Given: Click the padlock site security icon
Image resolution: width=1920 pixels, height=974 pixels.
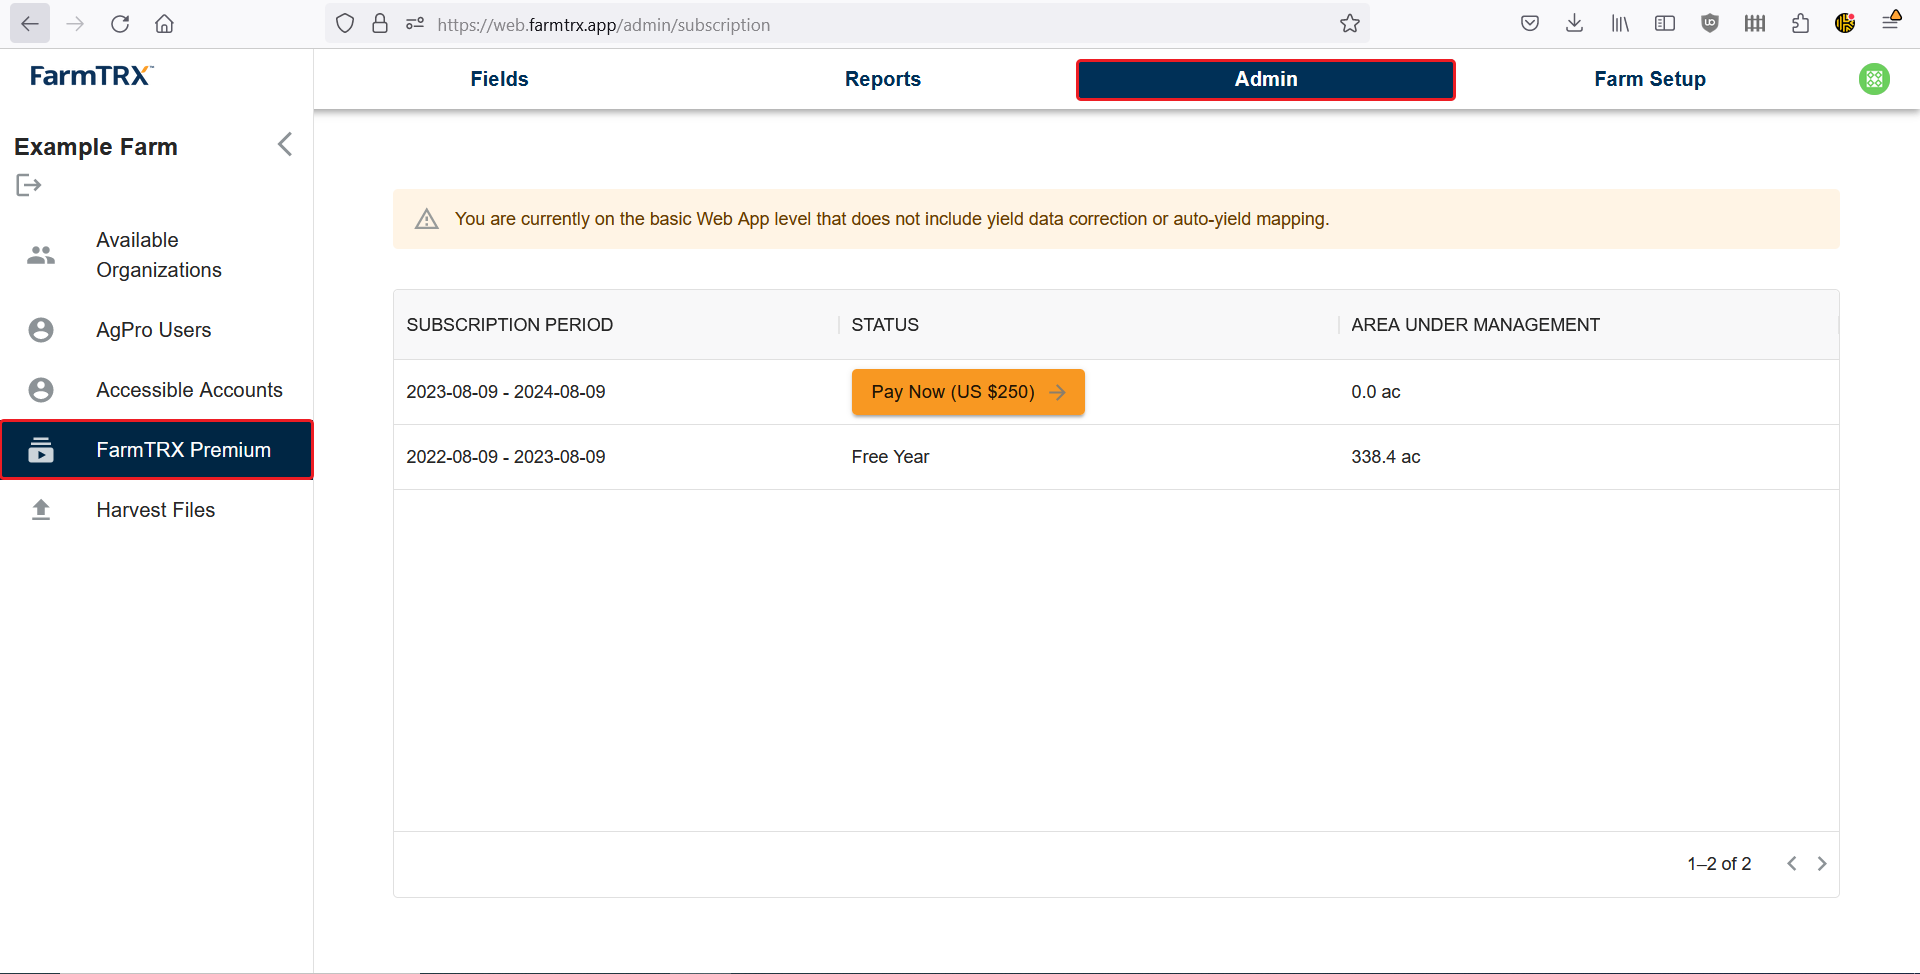Looking at the screenshot, I should pyautogui.click(x=380, y=24).
